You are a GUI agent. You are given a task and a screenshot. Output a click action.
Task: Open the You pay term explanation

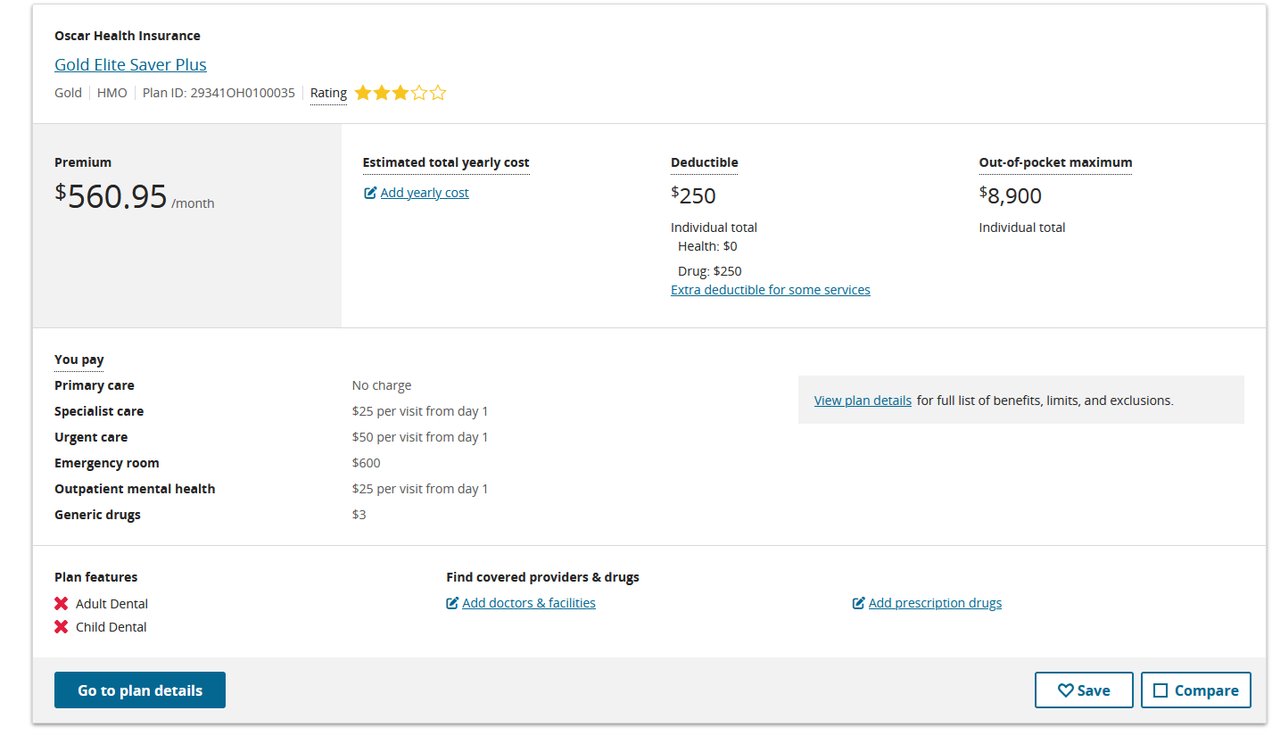coord(79,359)
